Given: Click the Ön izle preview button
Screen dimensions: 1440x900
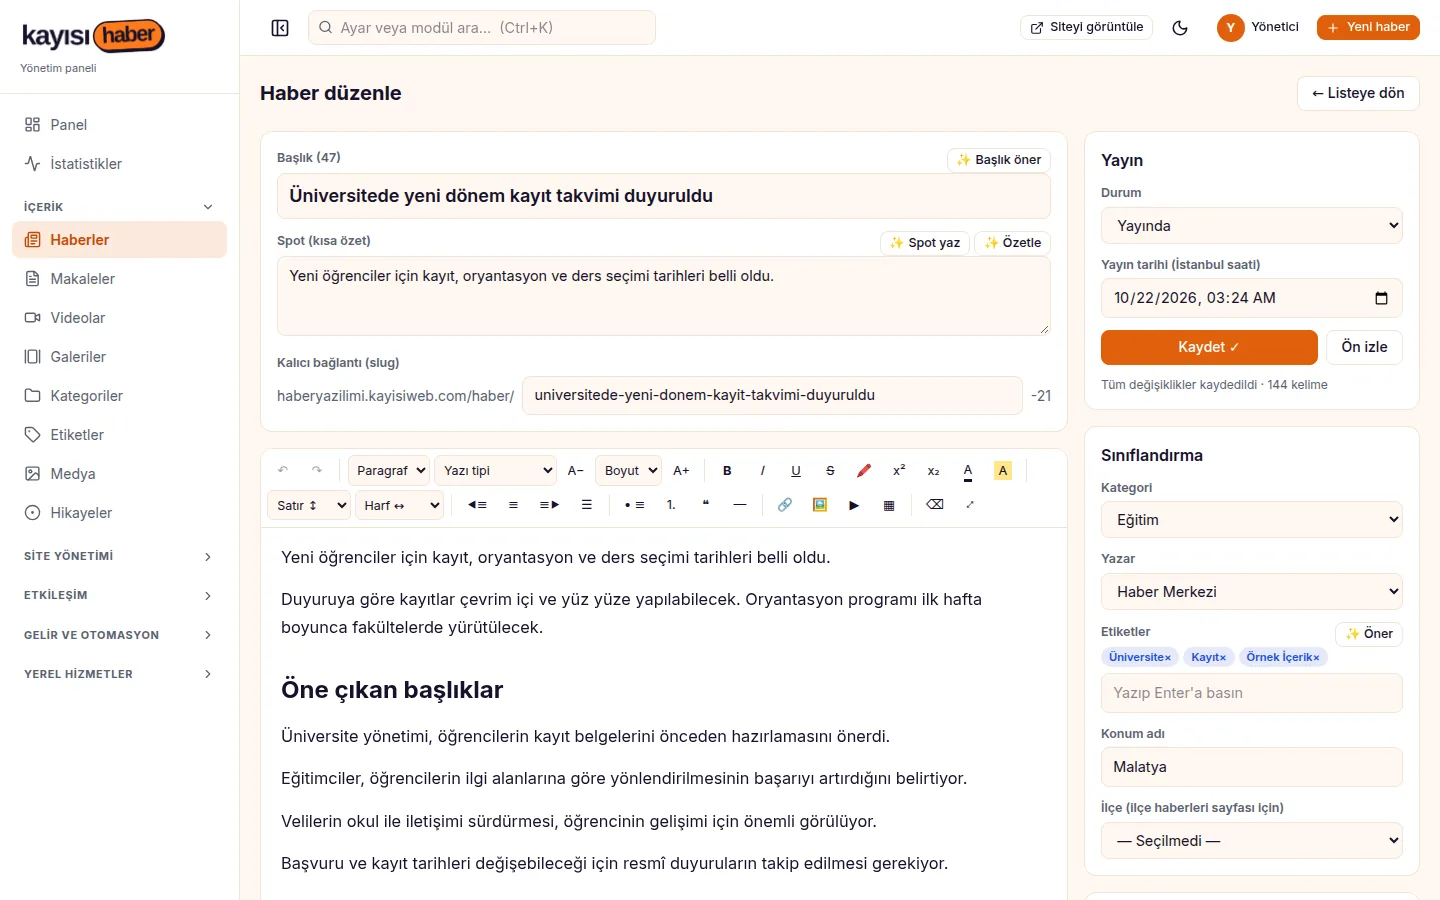Looking at the screenshot, I should click(1364, 347).
